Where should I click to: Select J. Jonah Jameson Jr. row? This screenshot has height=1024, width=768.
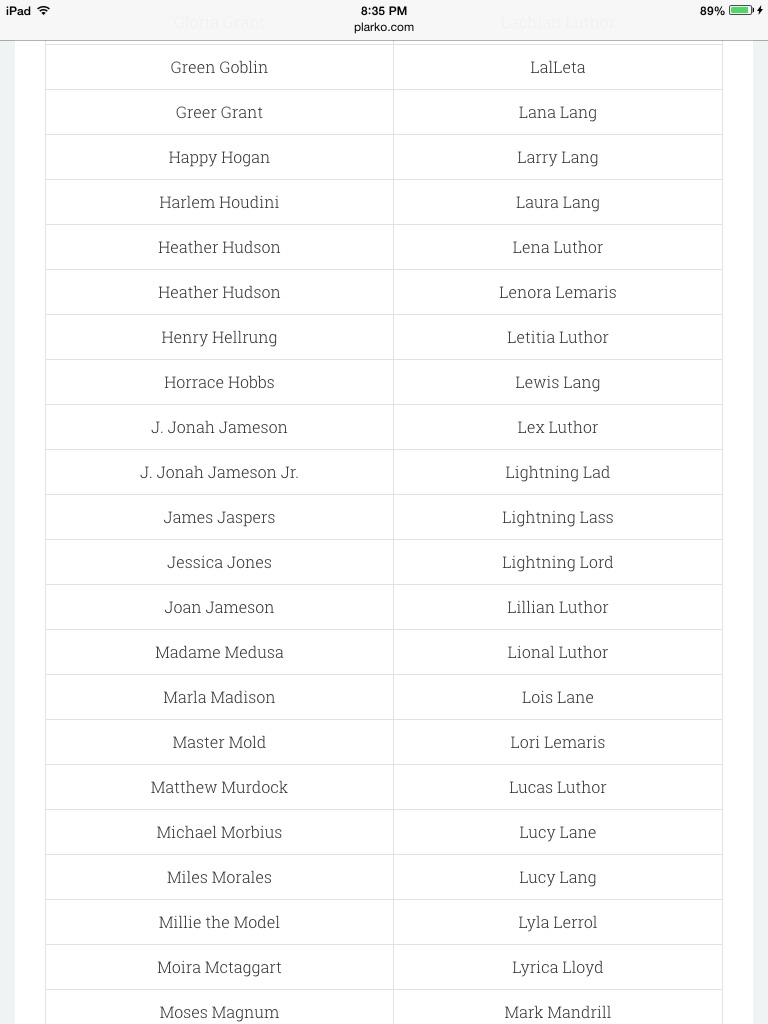(219, 472)
